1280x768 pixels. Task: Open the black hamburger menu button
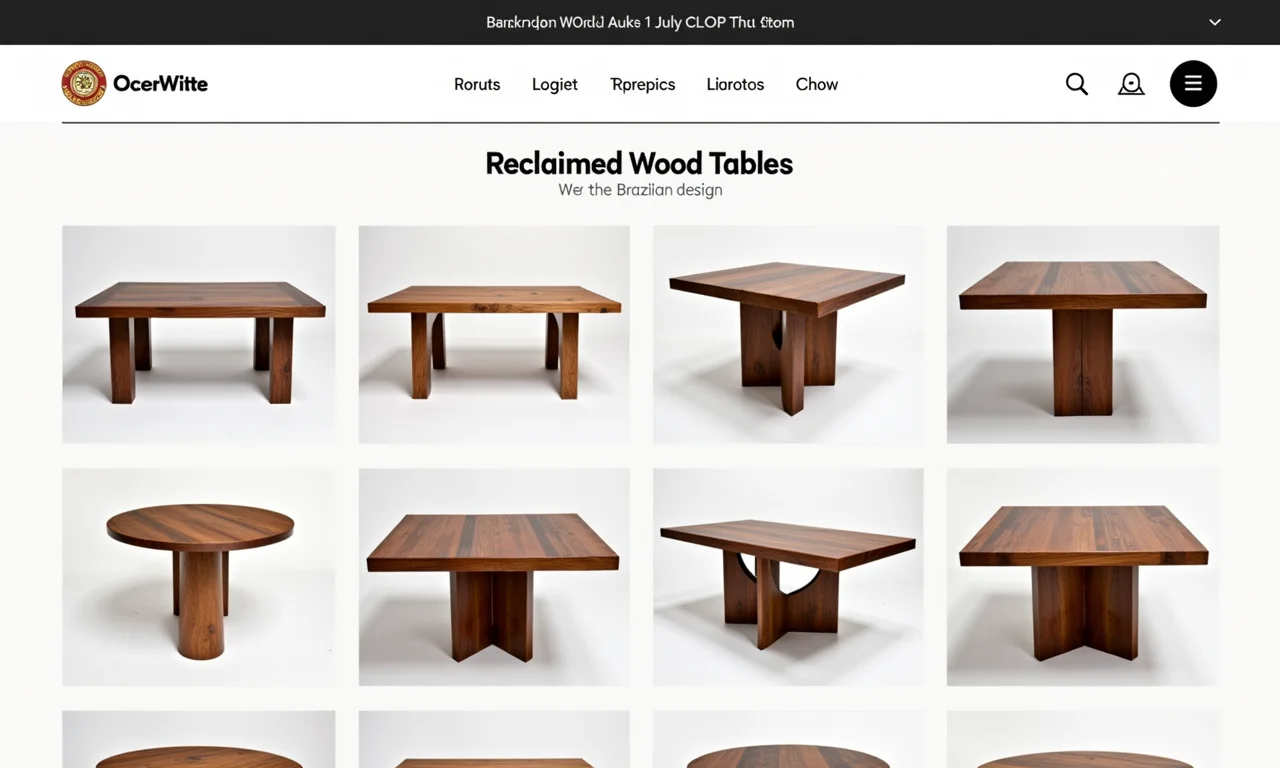[x=1193, y=84]
